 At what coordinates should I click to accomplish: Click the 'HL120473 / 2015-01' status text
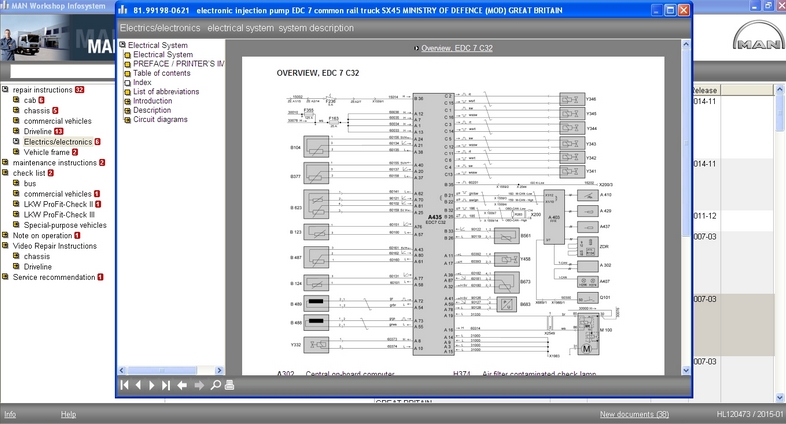749,414
